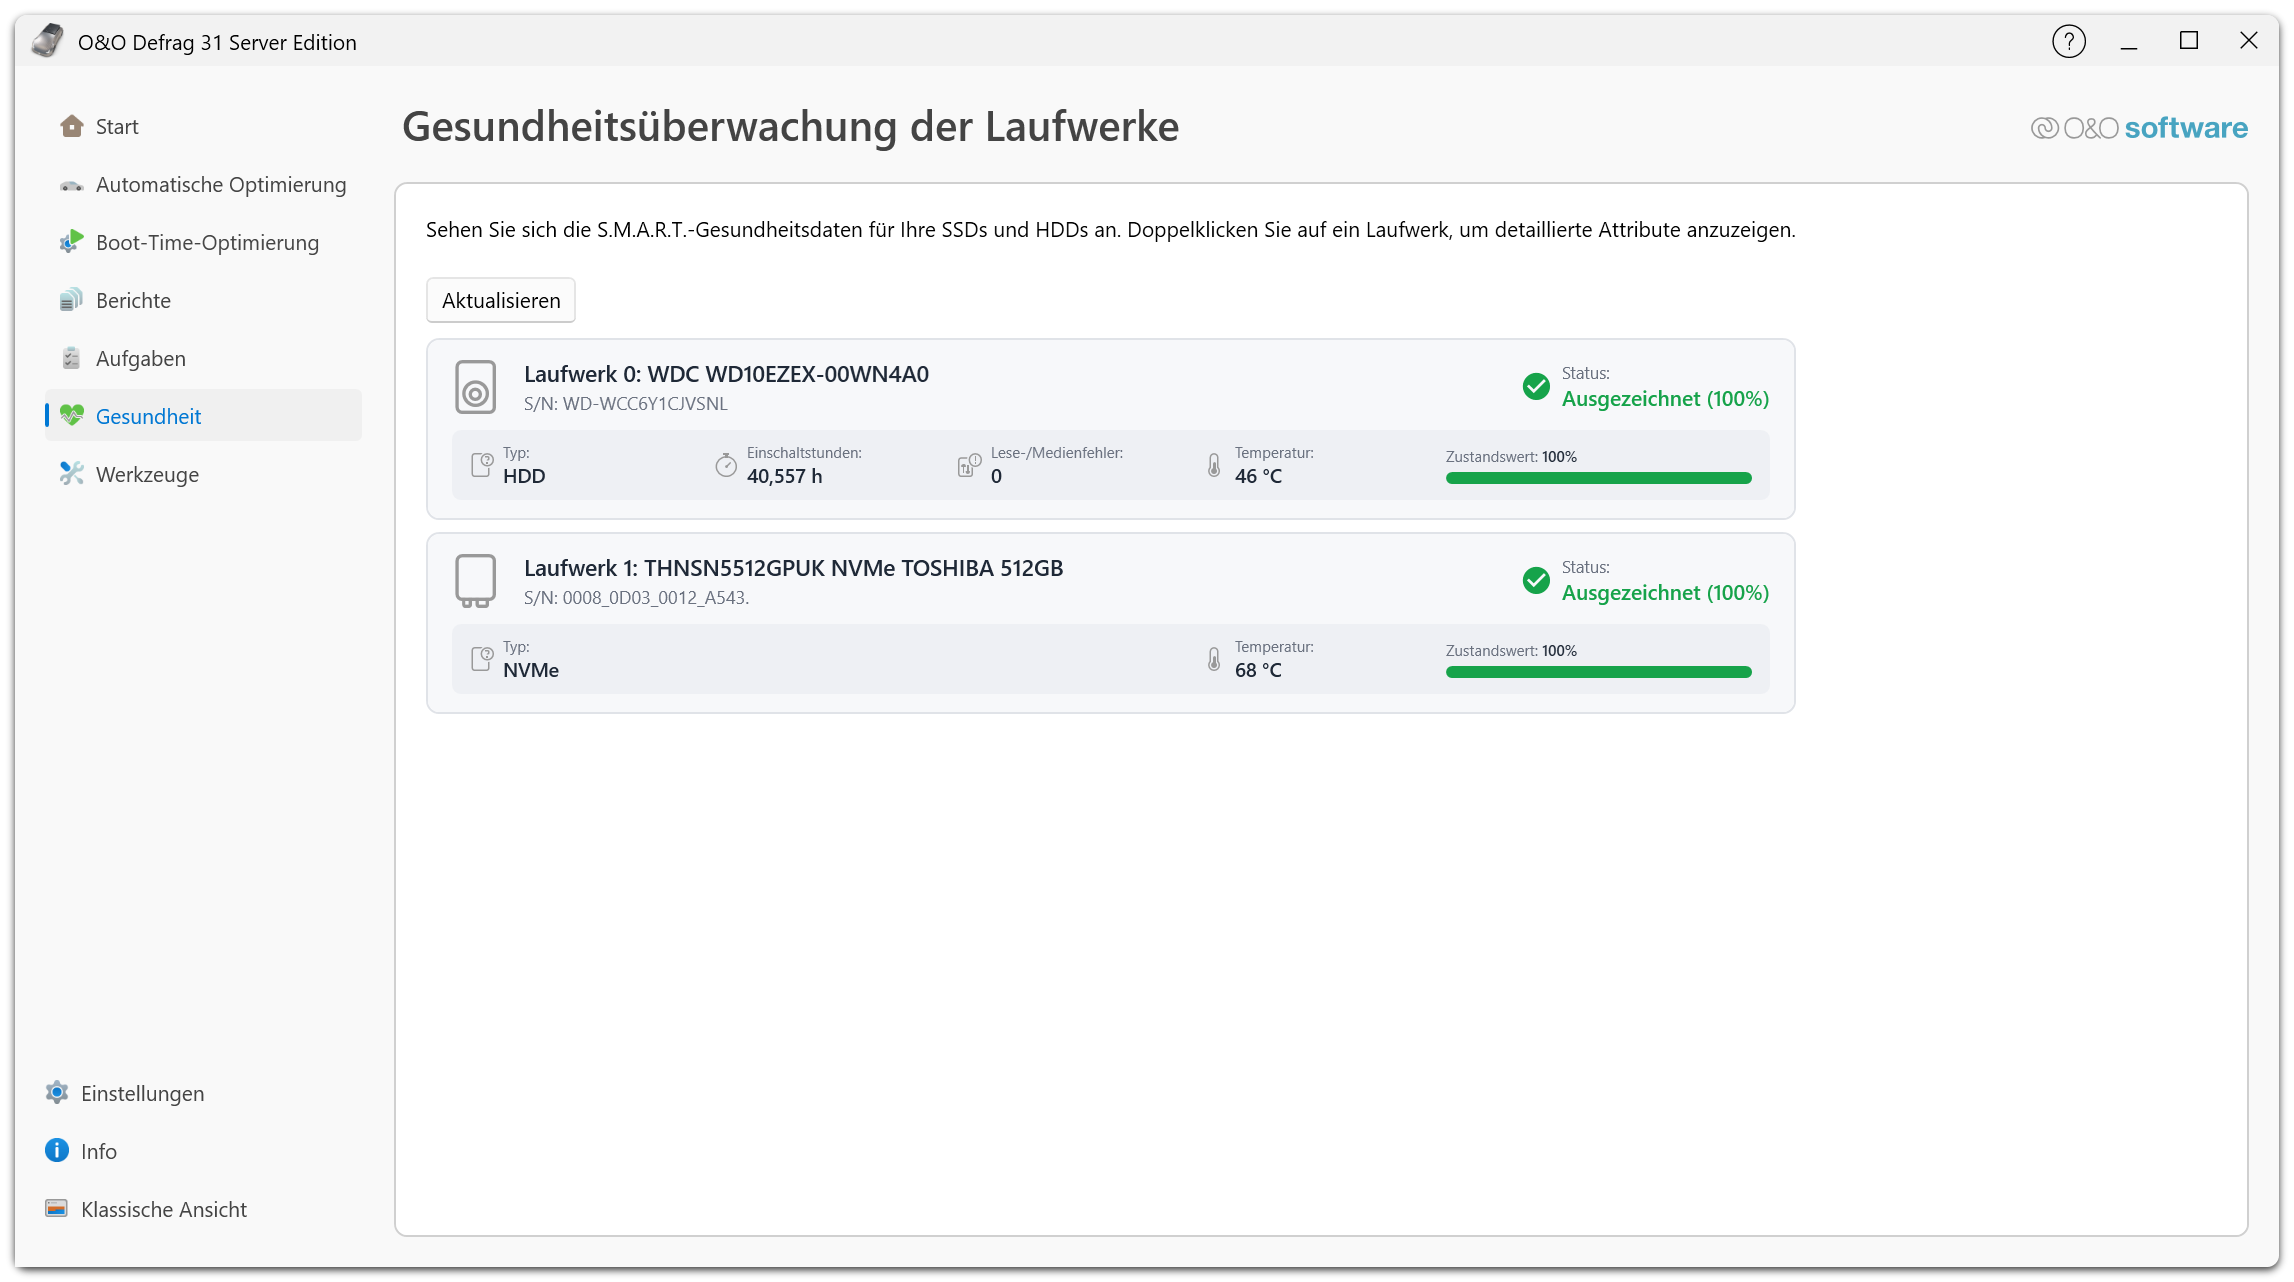Open help via the question mark icon
Image resolution: width=2294 pixels, height=1282 pixels.
point(2068,42)
